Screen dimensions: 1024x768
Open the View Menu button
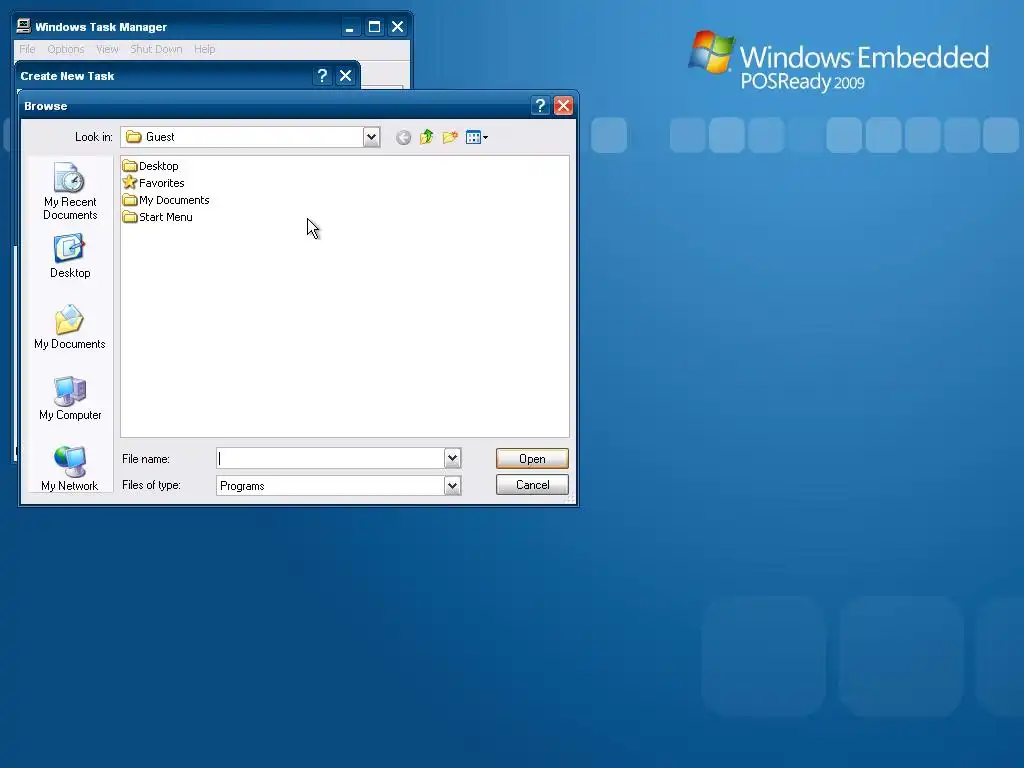tap(477, 137)
